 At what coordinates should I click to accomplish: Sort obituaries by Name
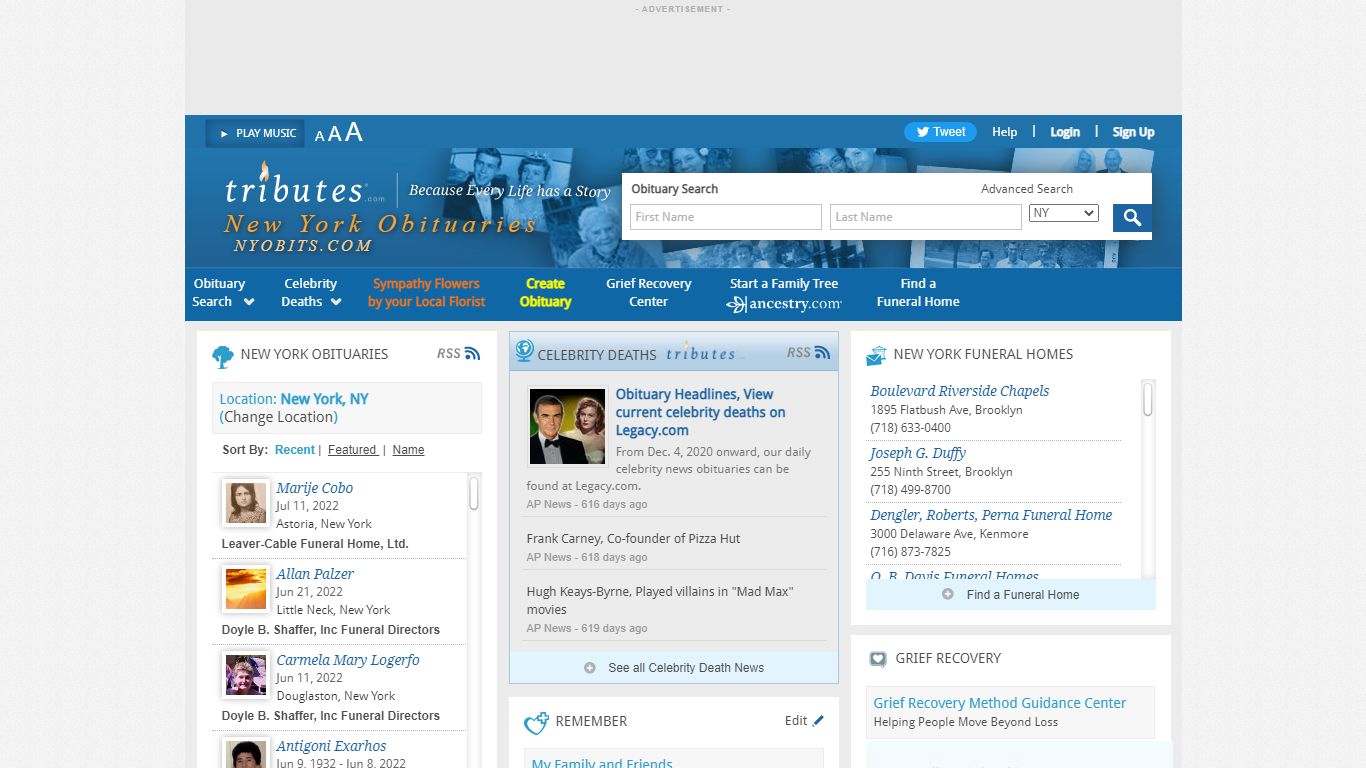[x=408, y=450]
